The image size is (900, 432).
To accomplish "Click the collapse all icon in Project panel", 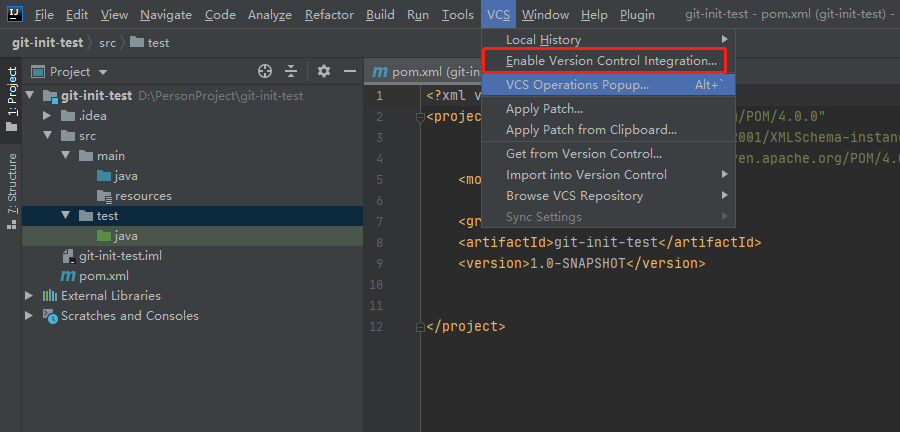I will (x=292, y=71).
